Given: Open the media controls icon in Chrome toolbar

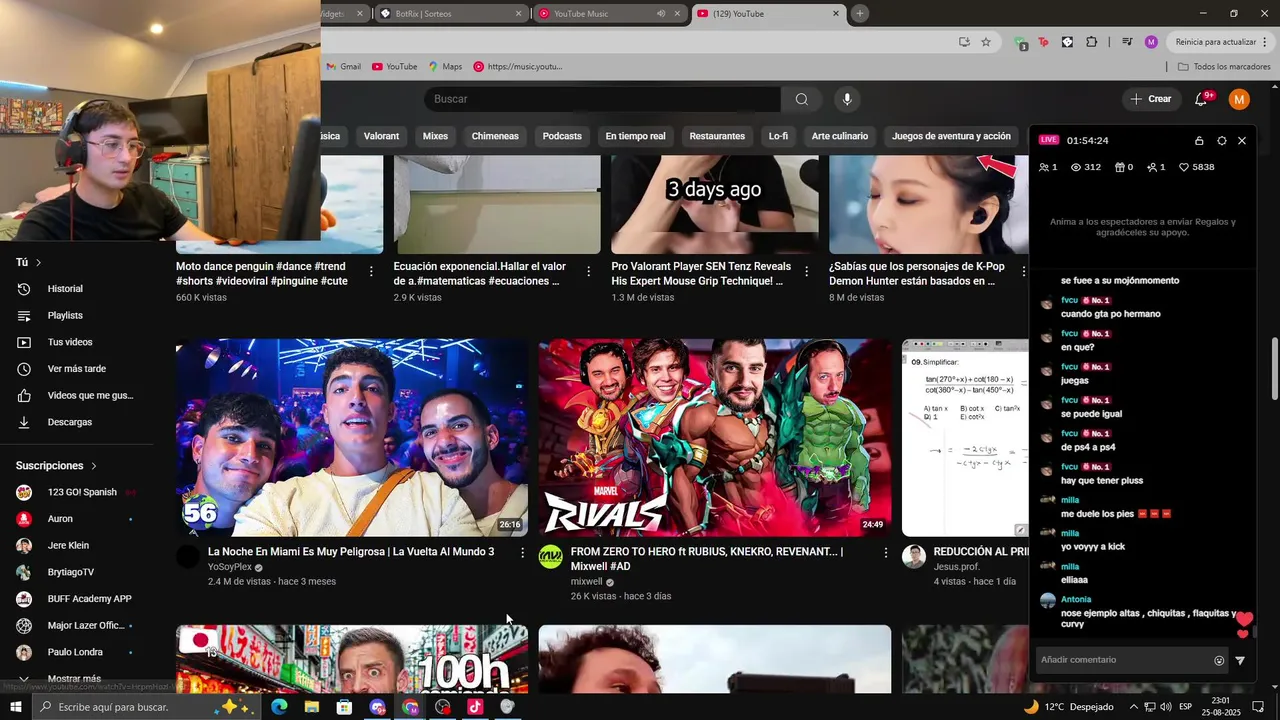Looking at the screenshot, I should [x=1127, y=42].
